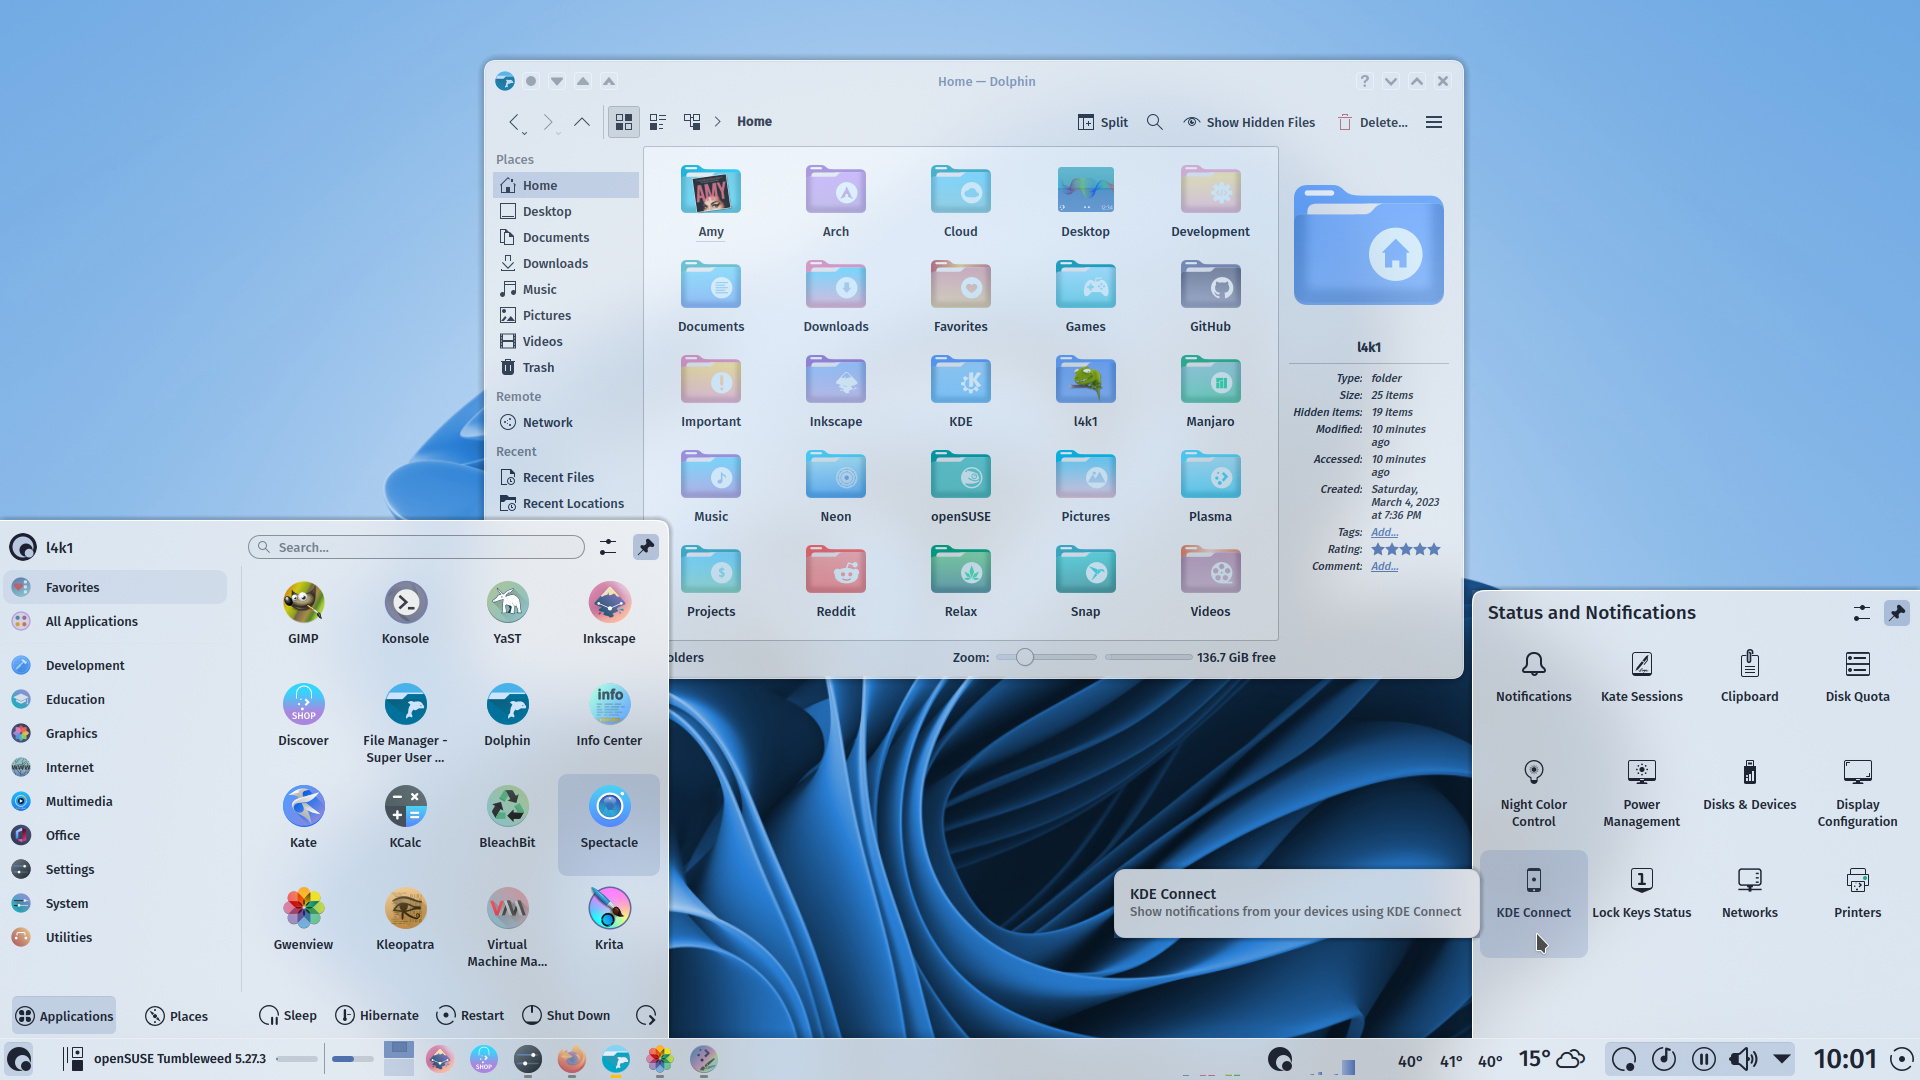This screenshot has width=1920, height=1080.
Task: Switch Dolphin to icons view mode
Action: (624, 122)
